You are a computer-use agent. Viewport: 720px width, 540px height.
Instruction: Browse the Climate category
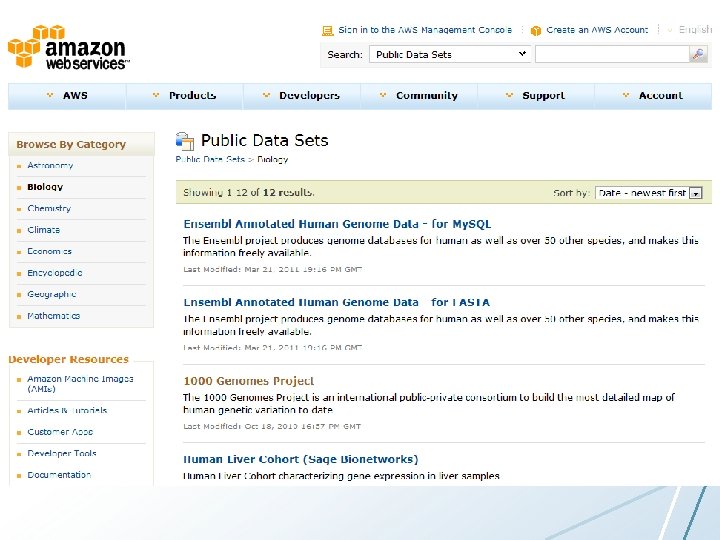(44, 230)
